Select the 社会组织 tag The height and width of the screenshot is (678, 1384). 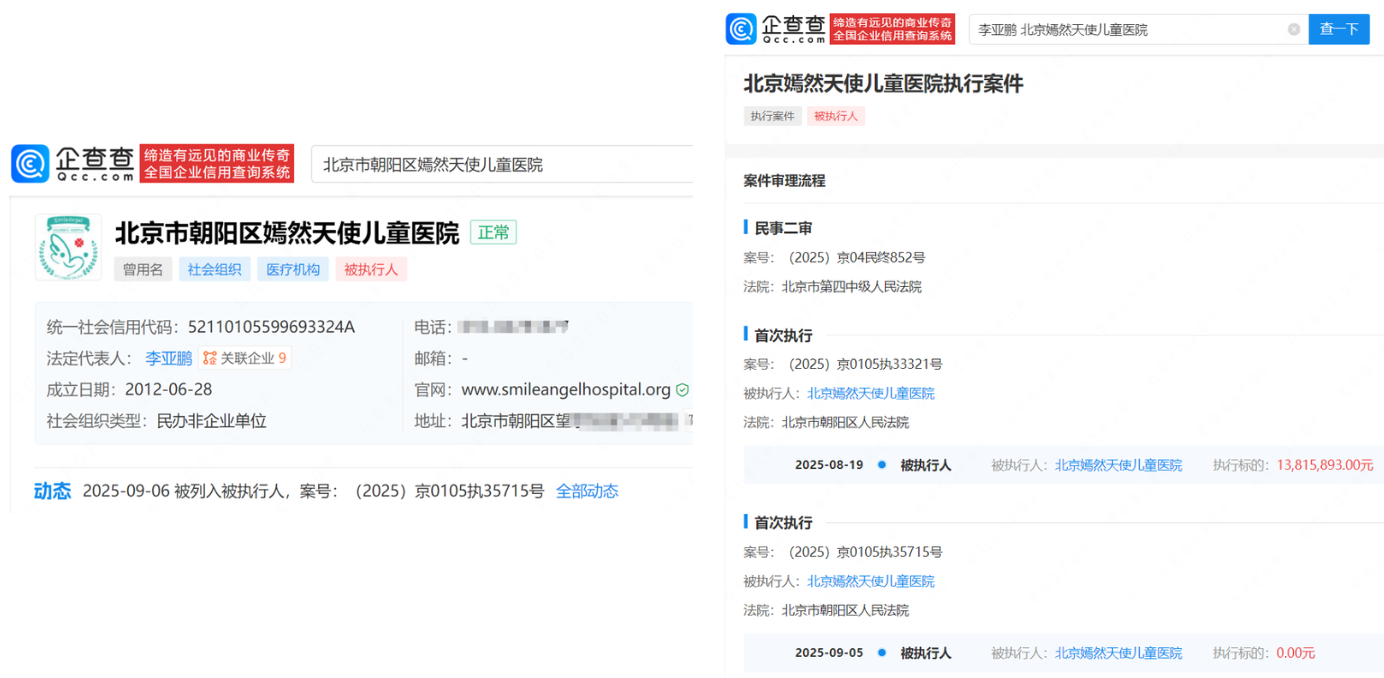pyautogui.click(x=215, y=269)
